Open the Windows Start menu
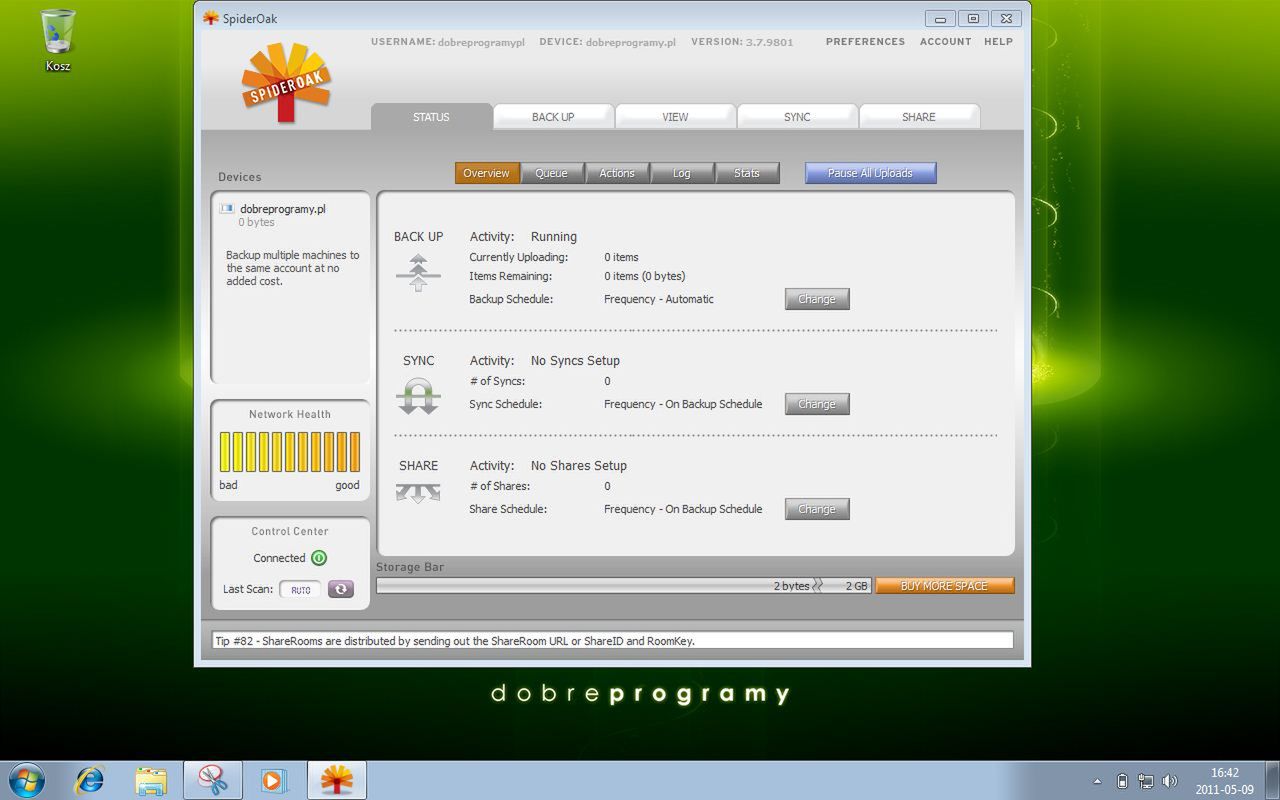Image resolution: width=1280 pixels, height=800 pixels. (27, 780)
